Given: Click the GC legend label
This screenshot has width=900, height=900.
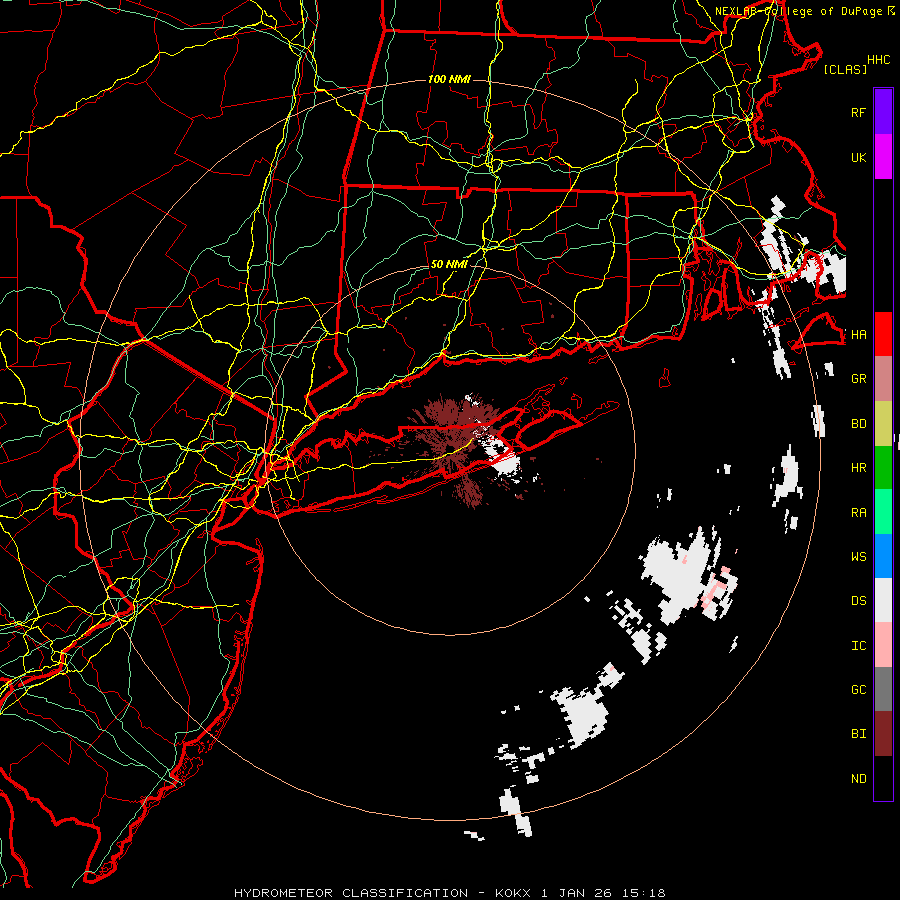Looking at the screenshot, I should 858,690.
